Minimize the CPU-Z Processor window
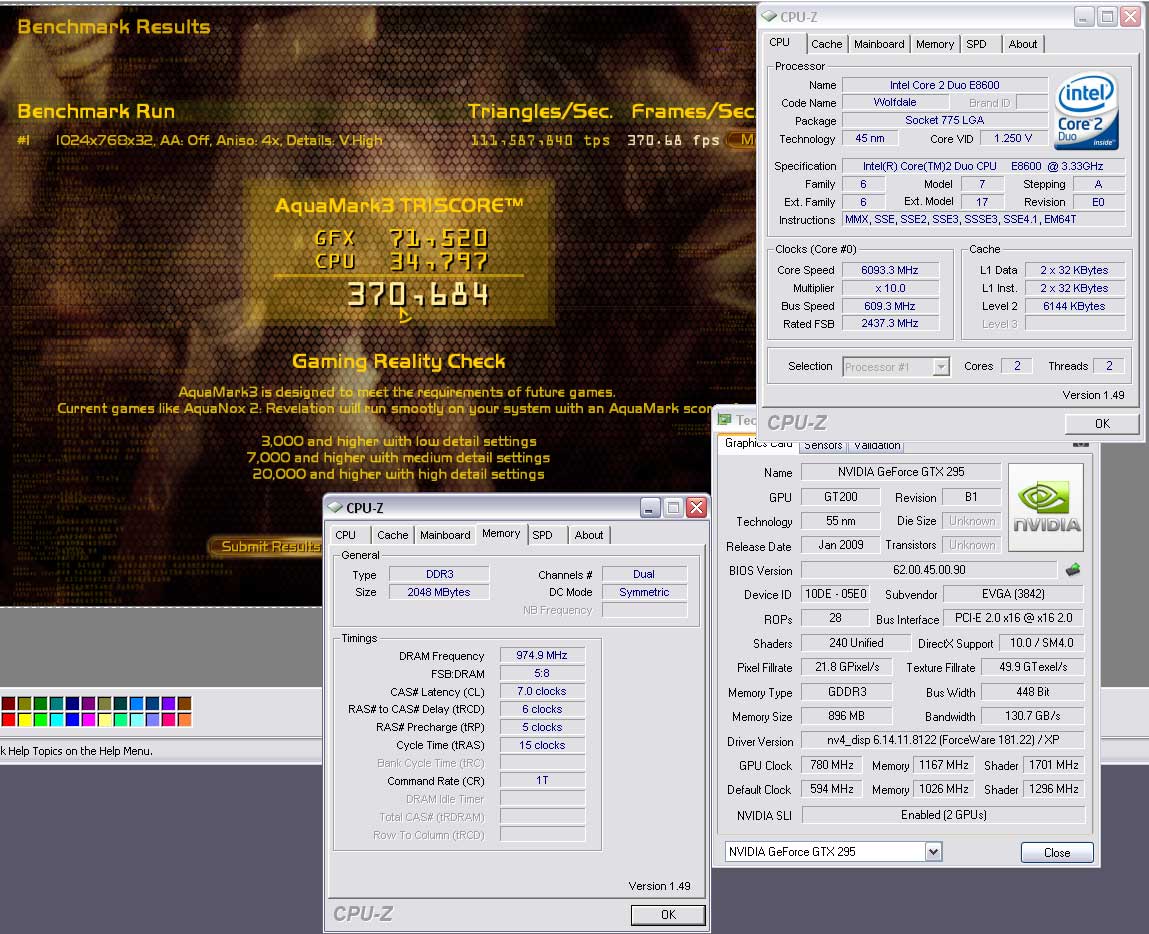This screenshot has height=934, width=1149. click(x=1085, y=16)
